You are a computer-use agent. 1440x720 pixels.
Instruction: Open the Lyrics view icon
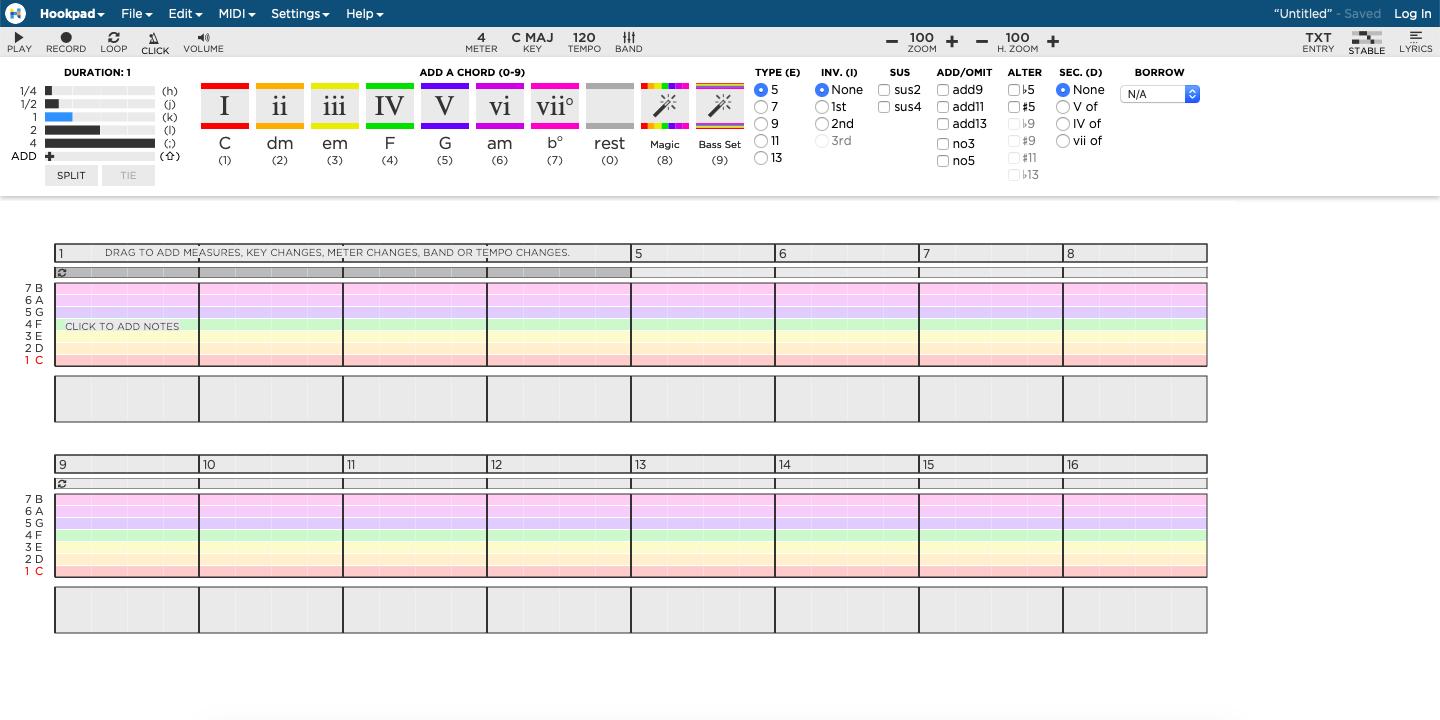click(1415, 37)
